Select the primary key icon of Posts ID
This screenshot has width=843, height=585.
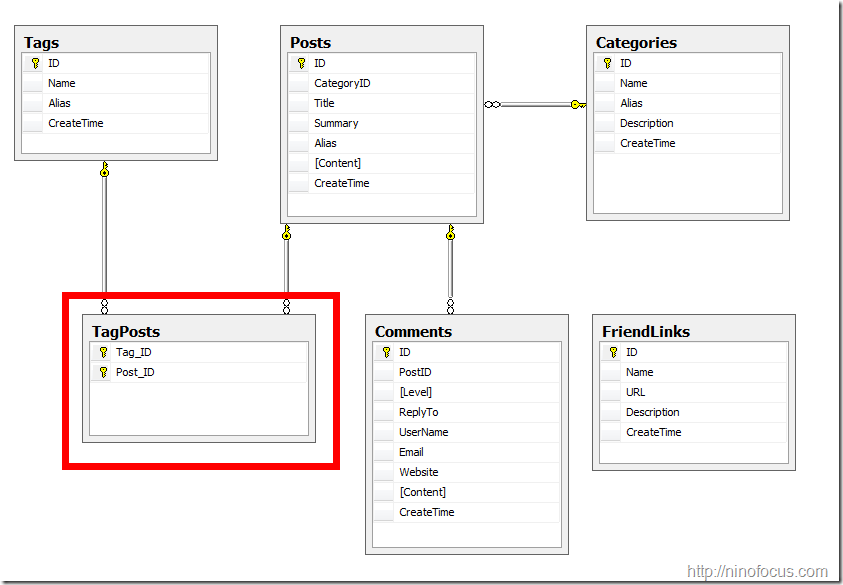click(302, 63)
